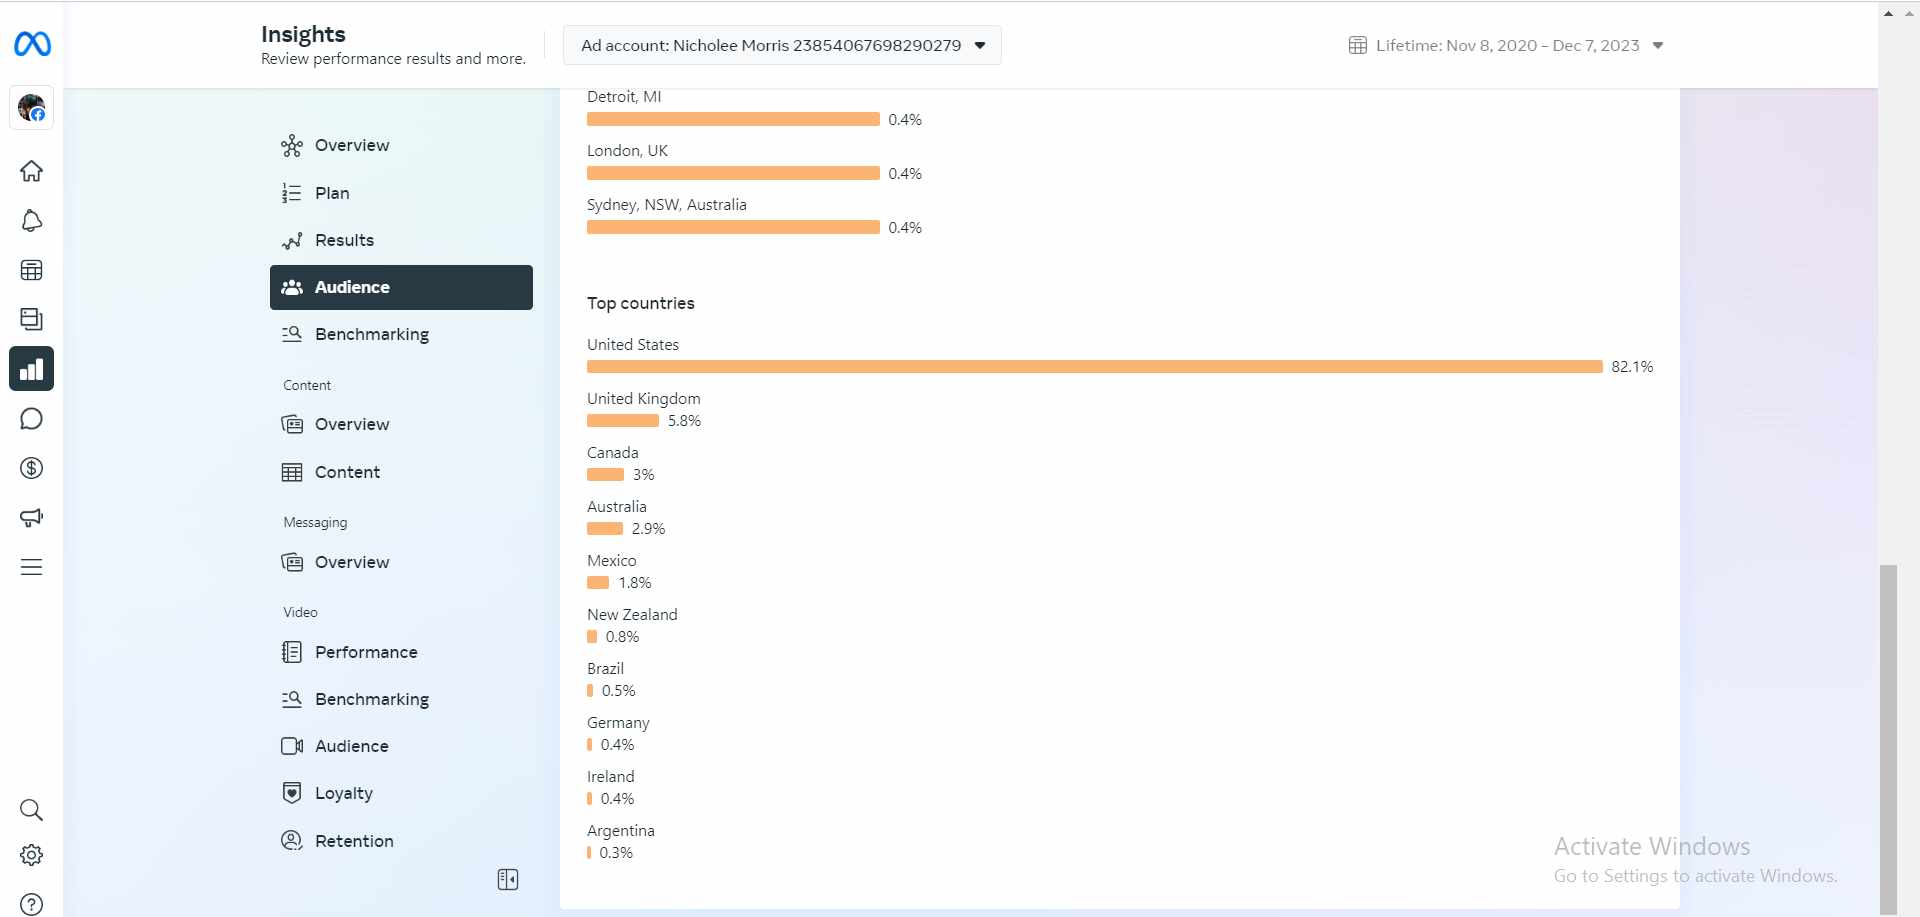The width and height of the screenshot is (1920, 917).
Task: Open the Content table item
Action: click(401, 472)
